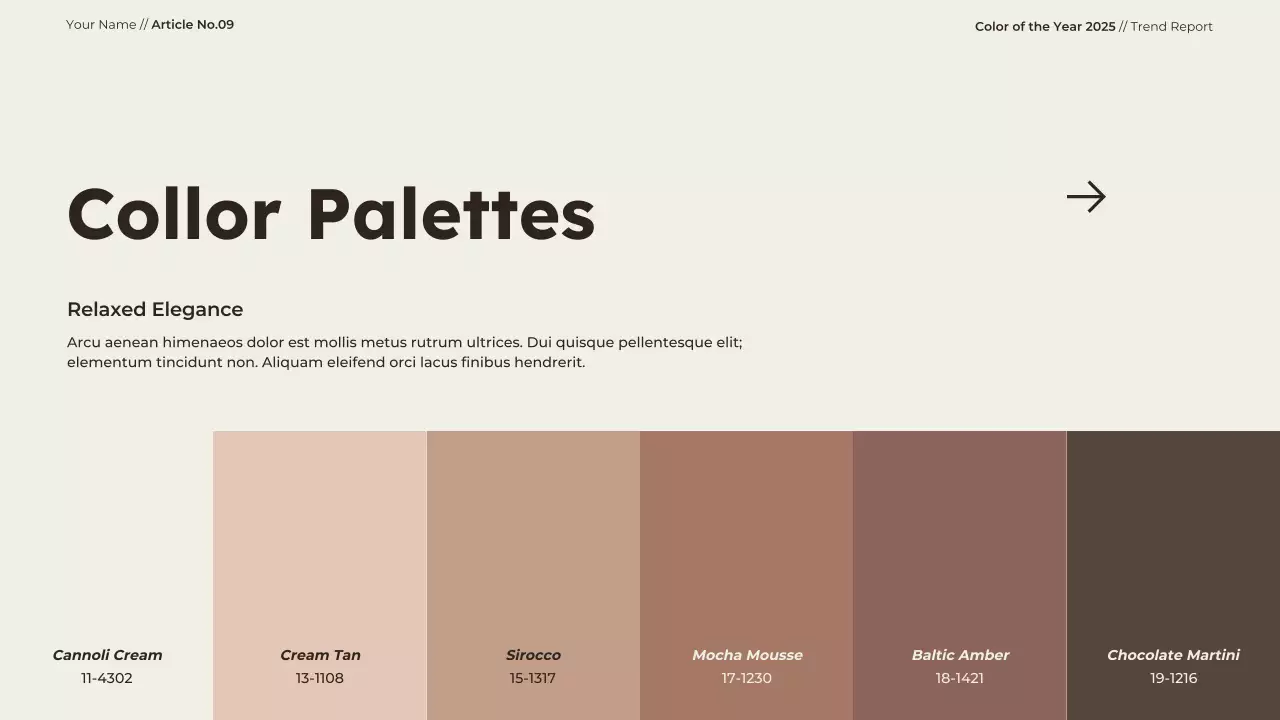Click the Your Name header text

(101, 25)
